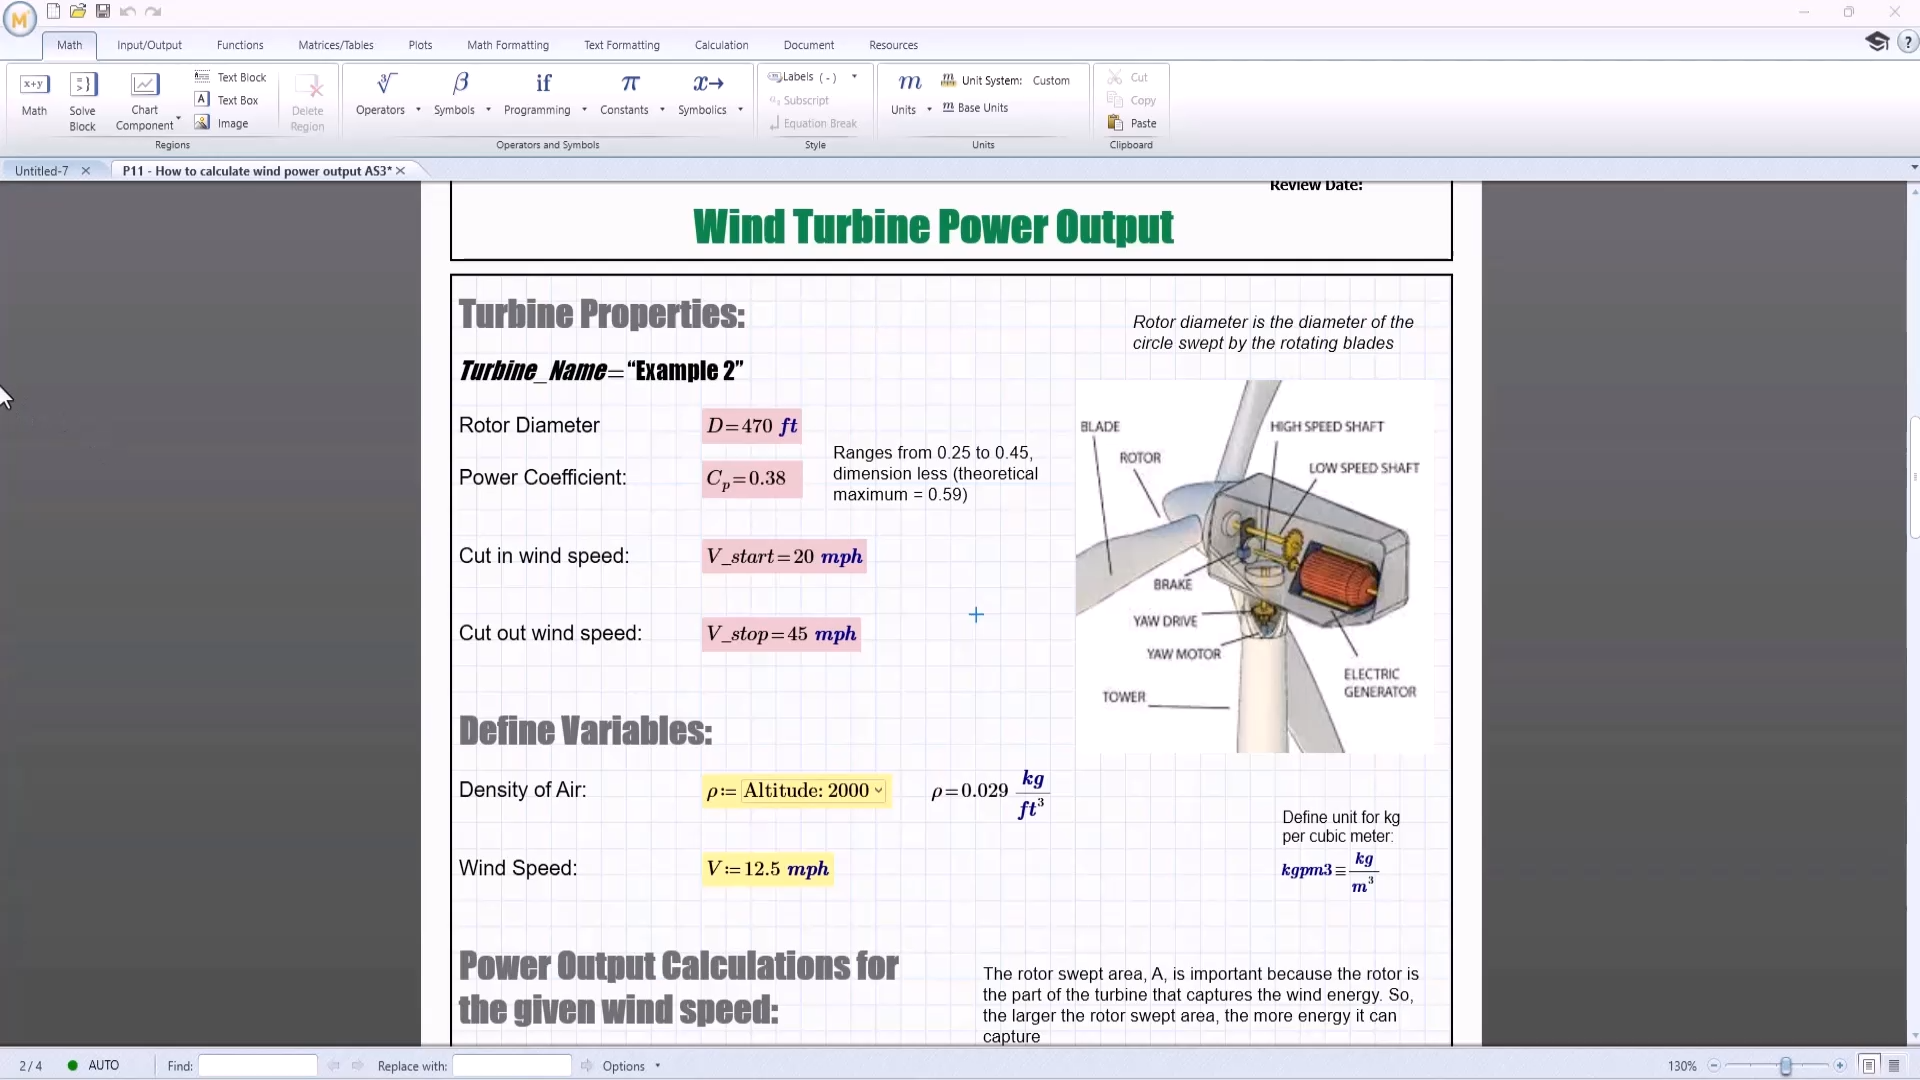Switch to page view mode icon

point(1868,1066)
